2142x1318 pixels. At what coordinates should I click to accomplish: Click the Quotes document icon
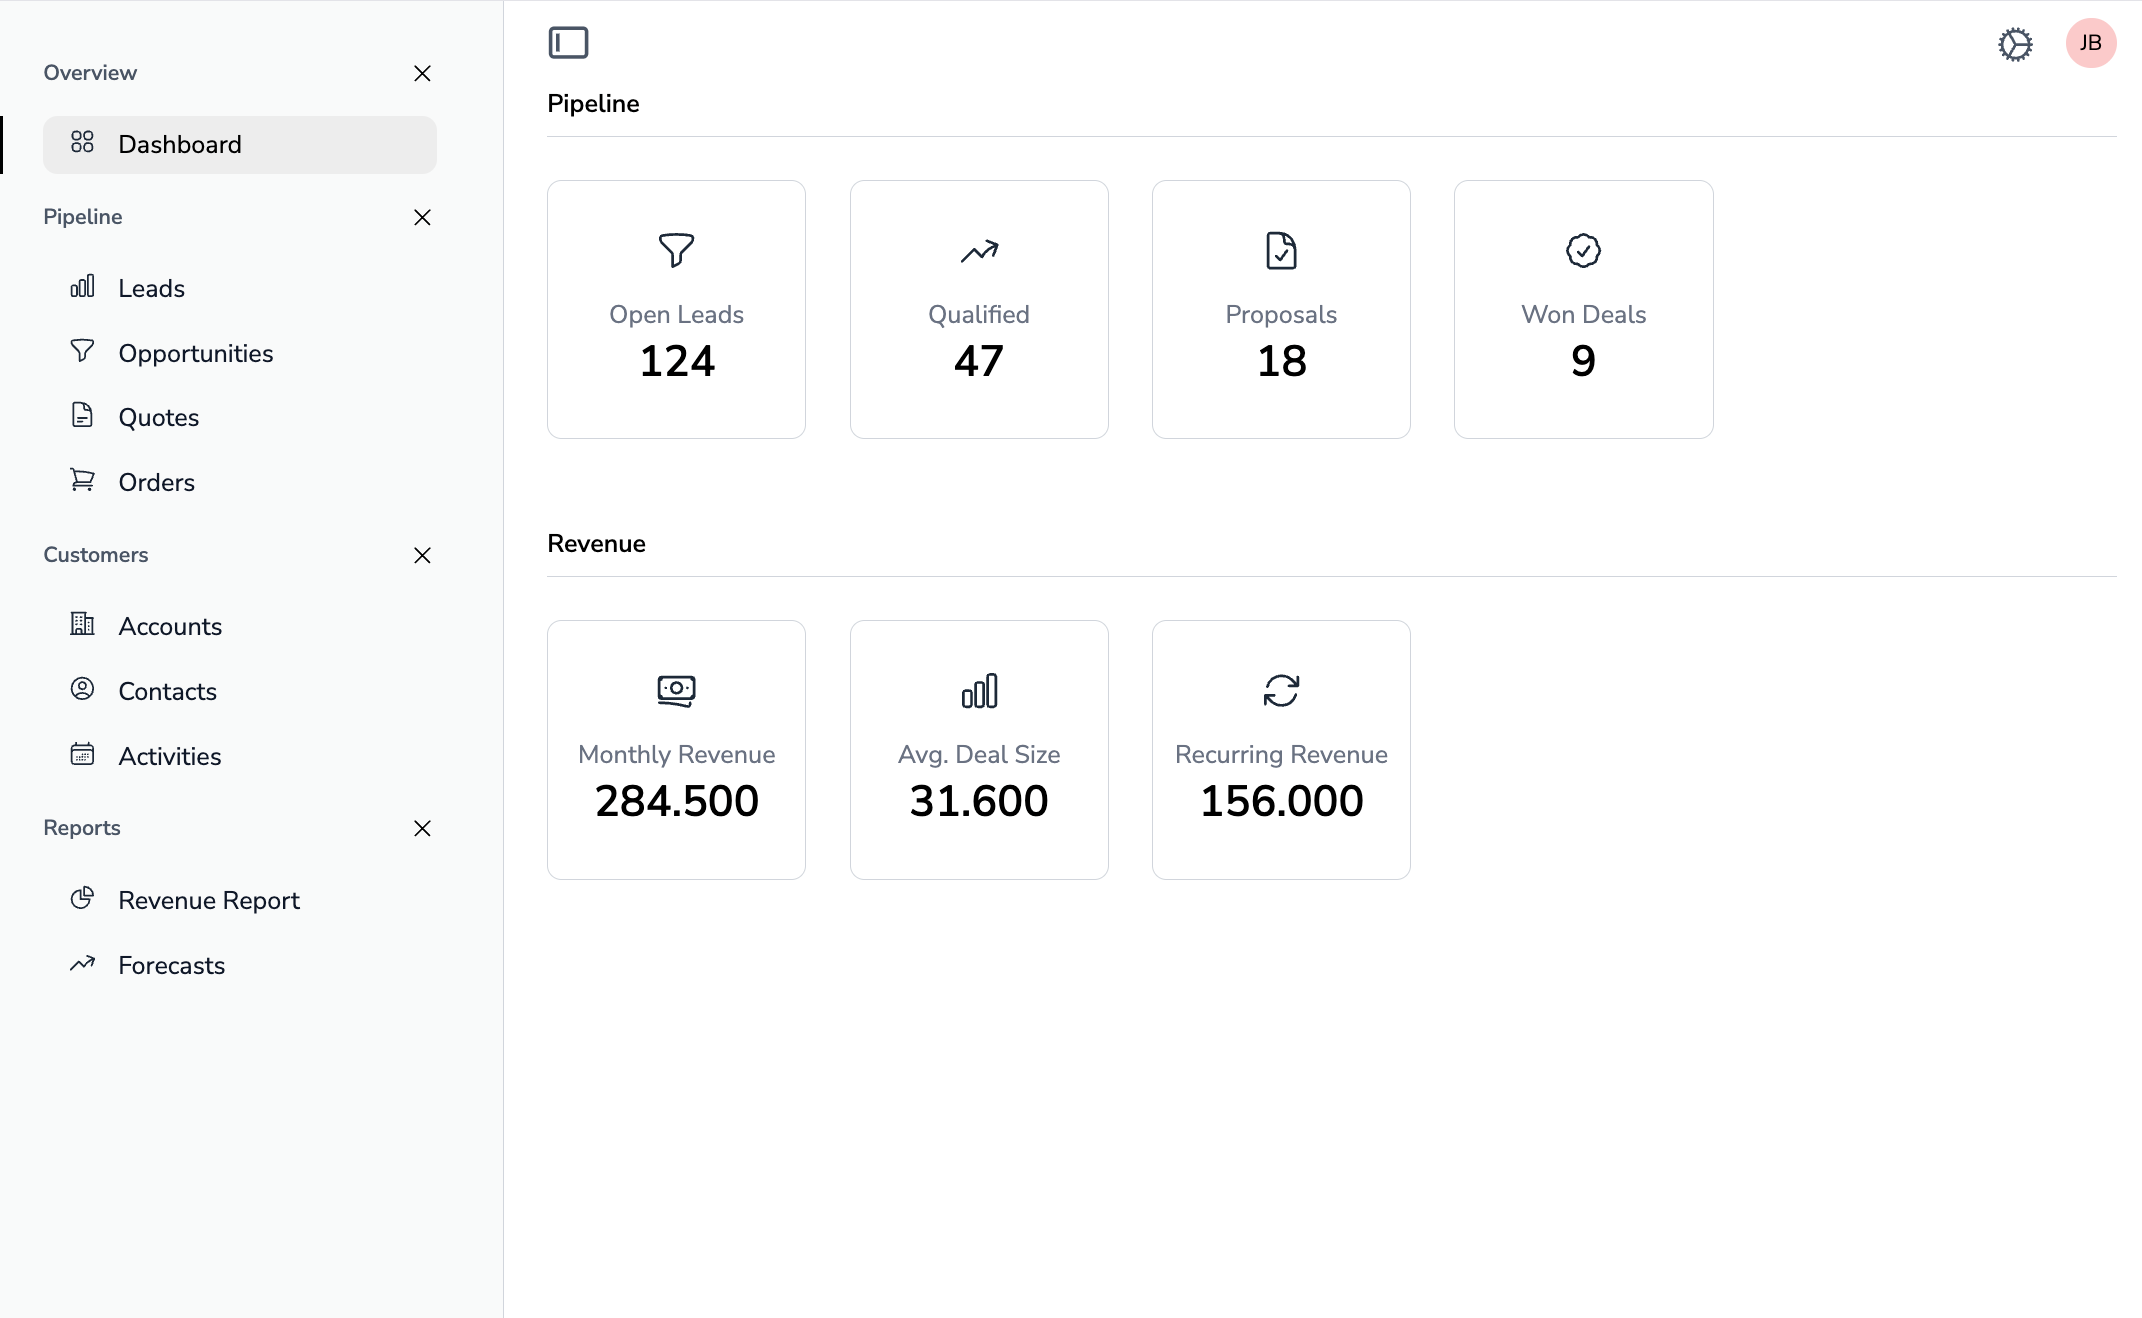tap(82, 415)
